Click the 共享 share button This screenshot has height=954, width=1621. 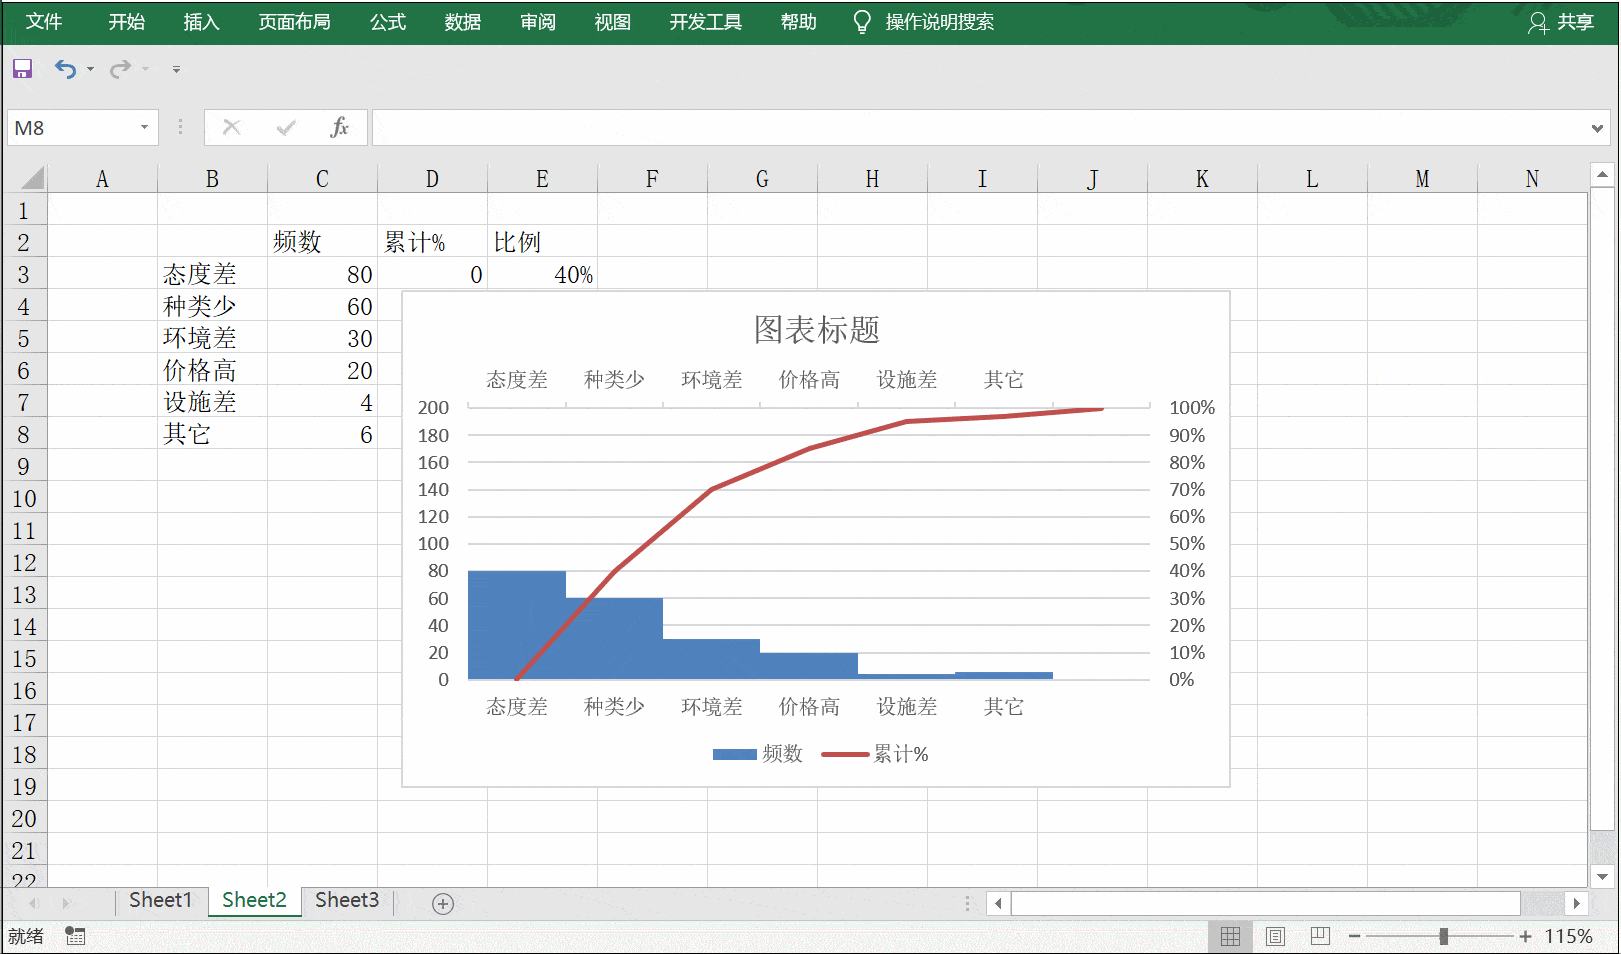[x=1562, y=22]
